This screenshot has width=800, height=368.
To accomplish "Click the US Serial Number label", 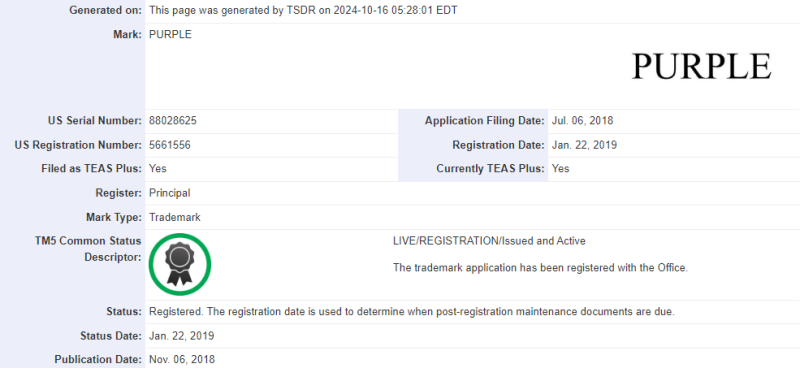I will [94, 121].
